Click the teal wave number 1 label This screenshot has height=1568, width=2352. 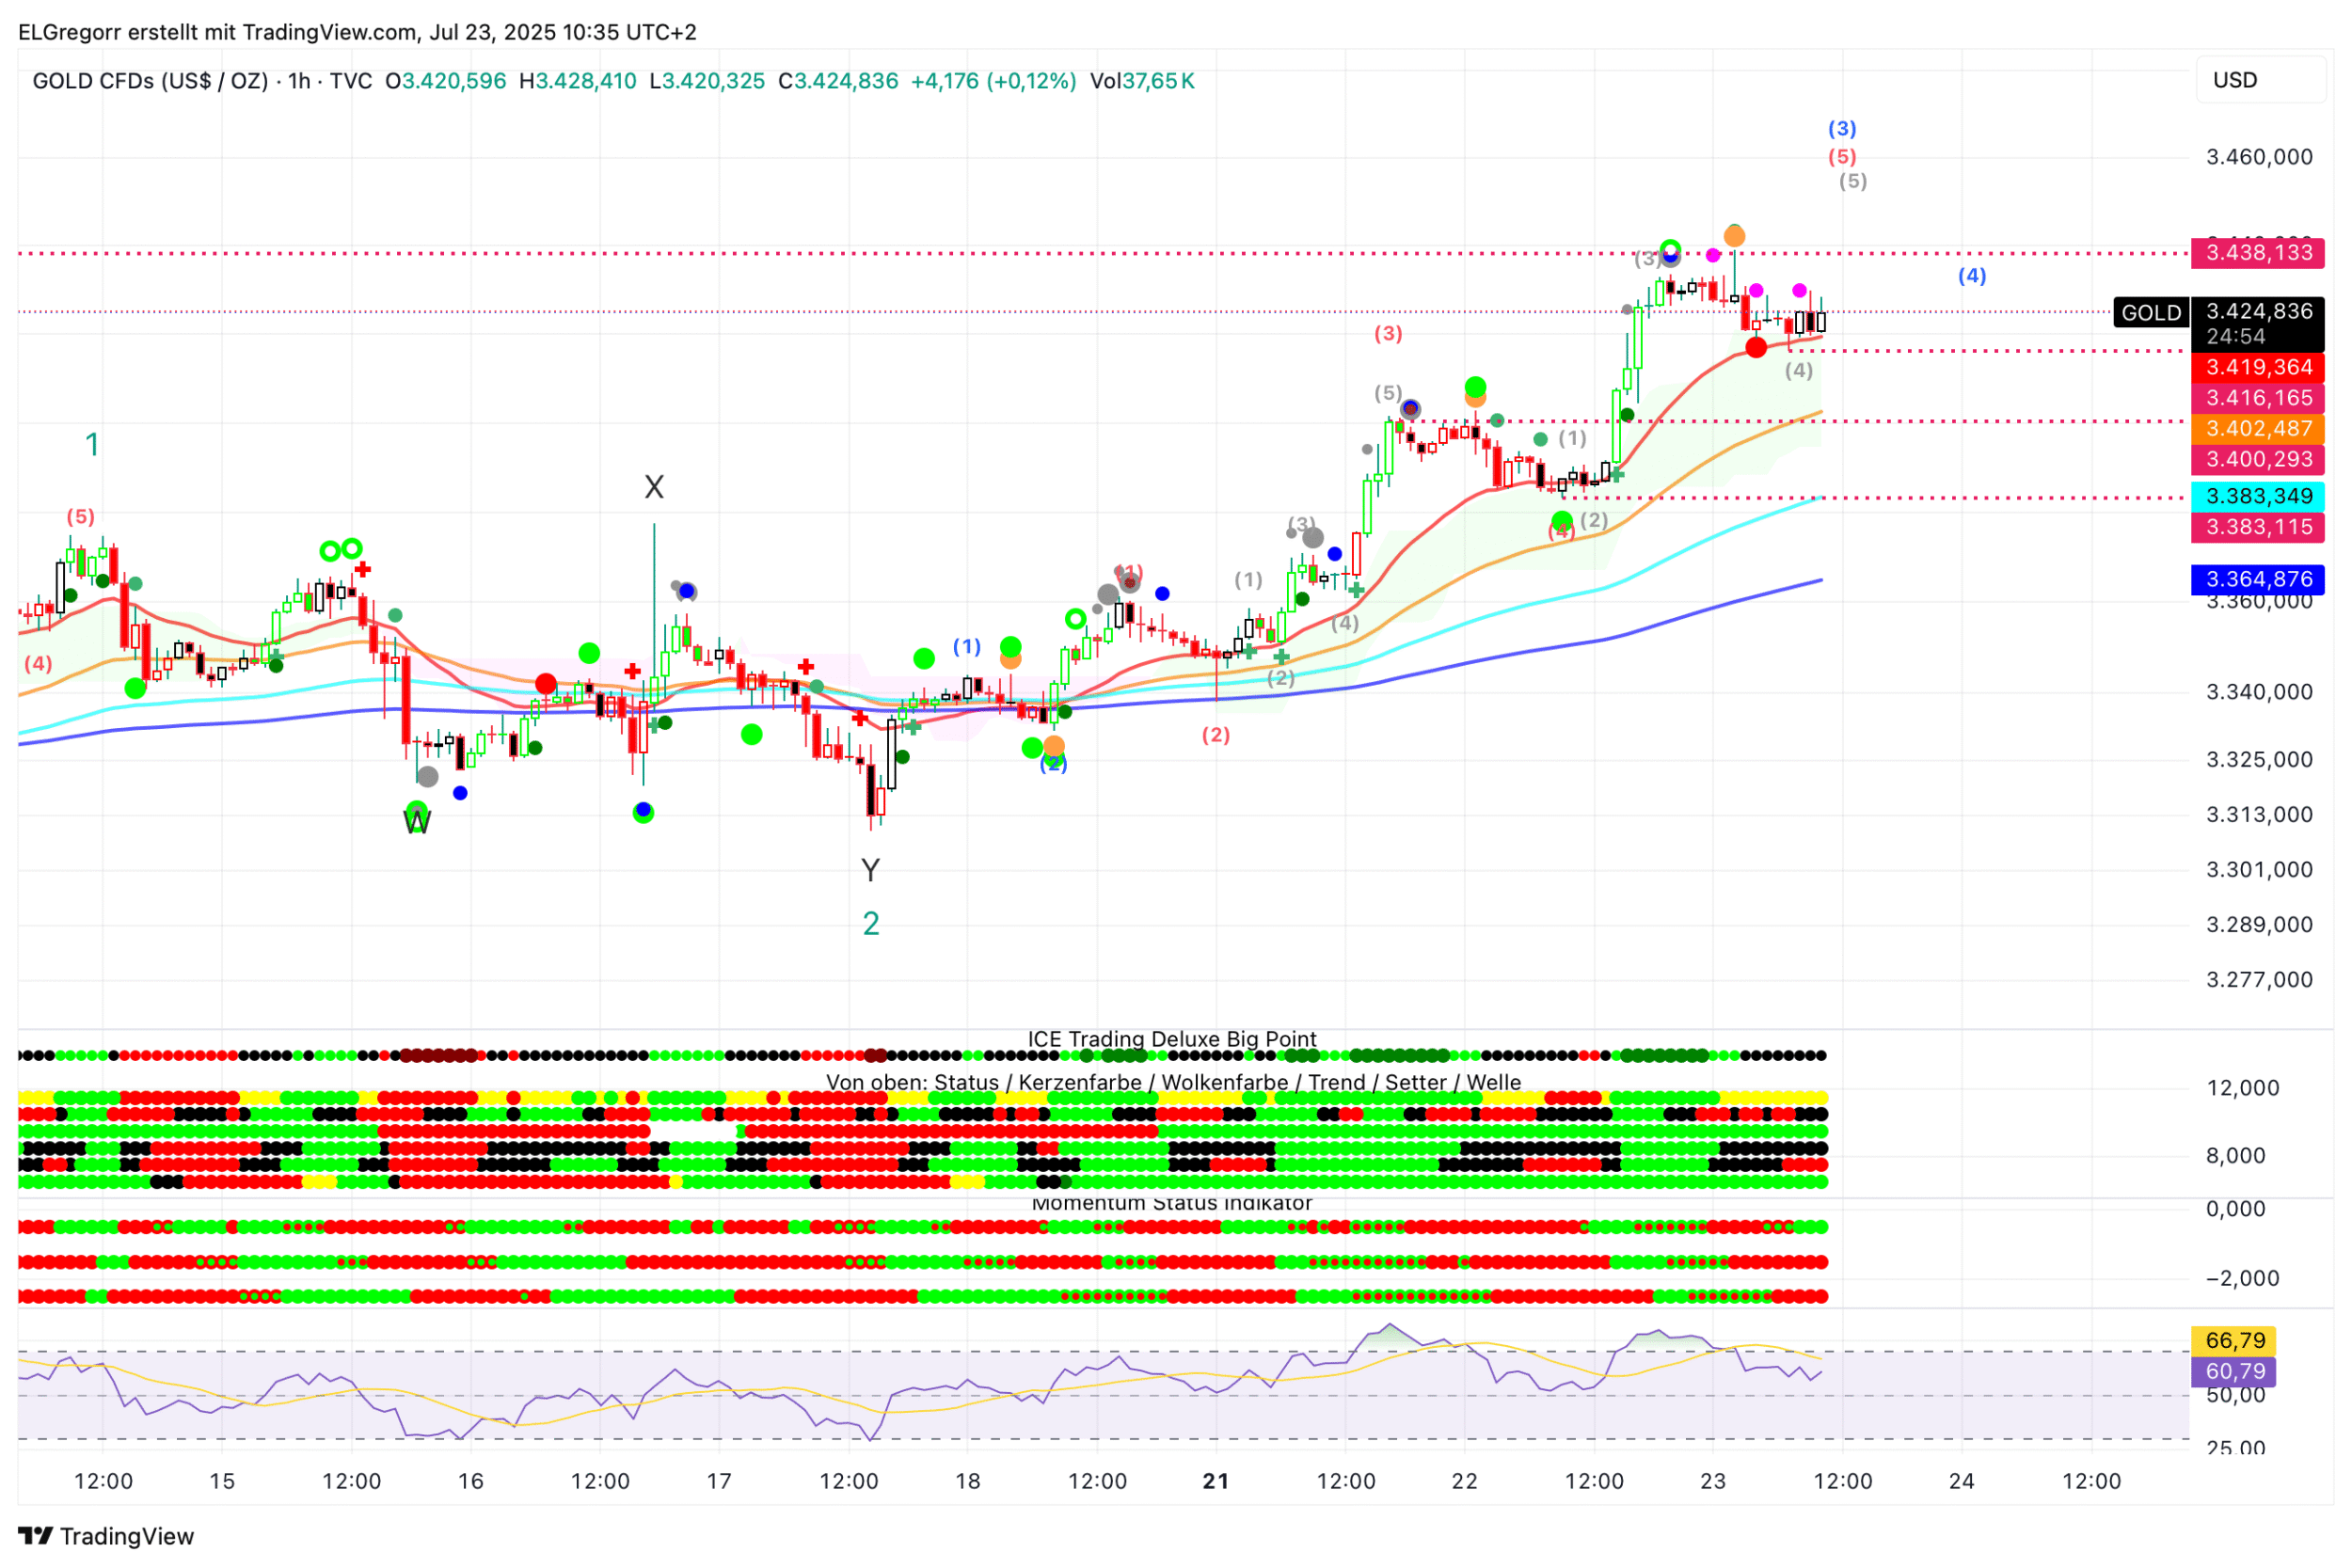click(x=92, y=444)
